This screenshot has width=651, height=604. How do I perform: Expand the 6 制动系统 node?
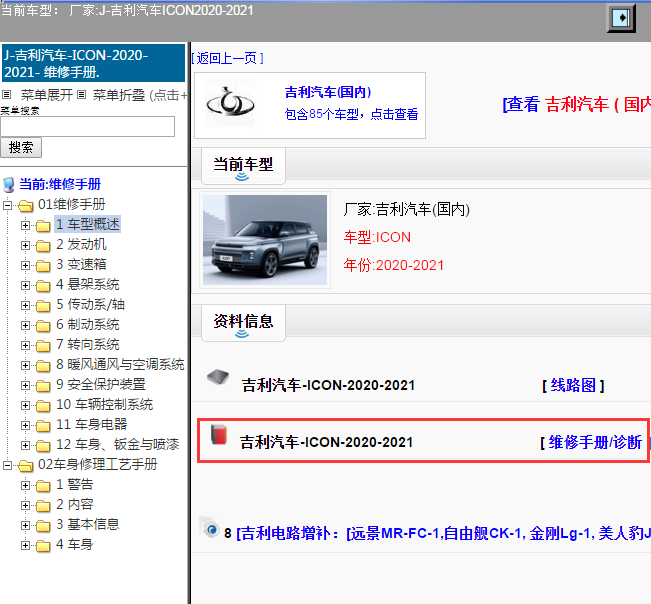[25, 325]
